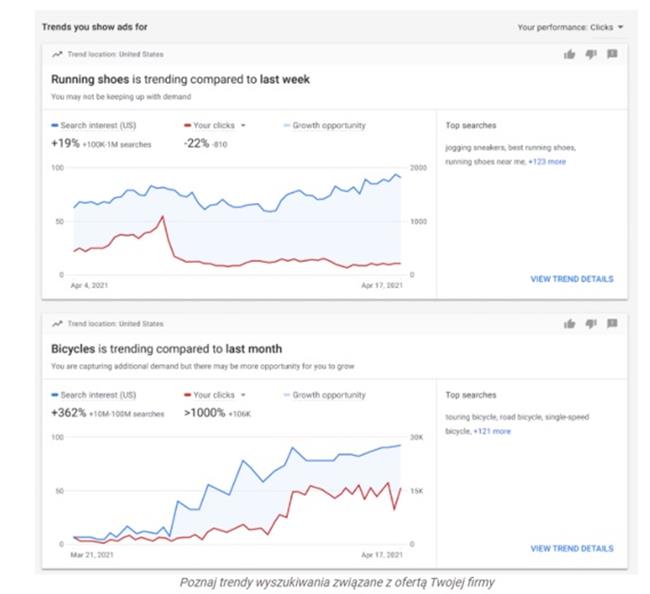Dislike the Bicycles trend with thumbs down

point(591,323)
